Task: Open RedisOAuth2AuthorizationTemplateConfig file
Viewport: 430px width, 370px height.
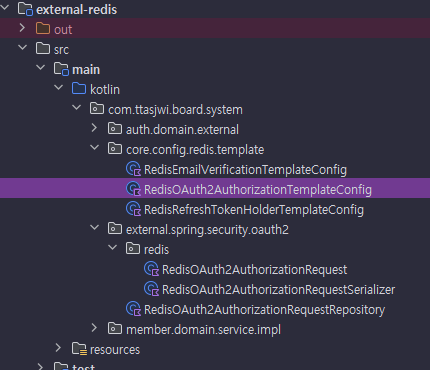Action: tap(258, 190)
